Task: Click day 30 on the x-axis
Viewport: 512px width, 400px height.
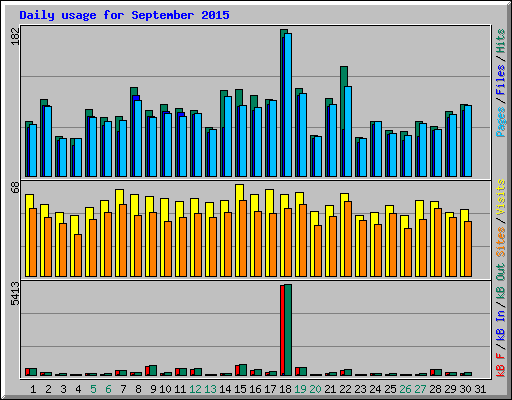Action: [x=465, y=389]
